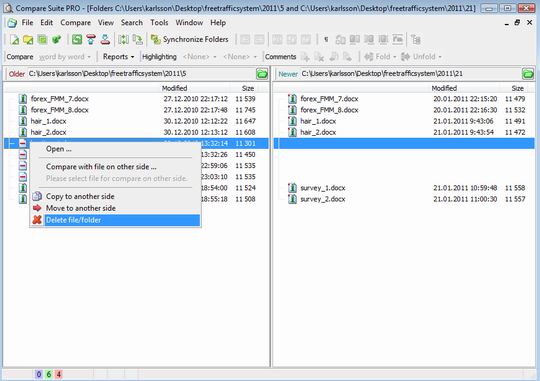Click the red 4 counter in status bar

[x=59, y=374]
